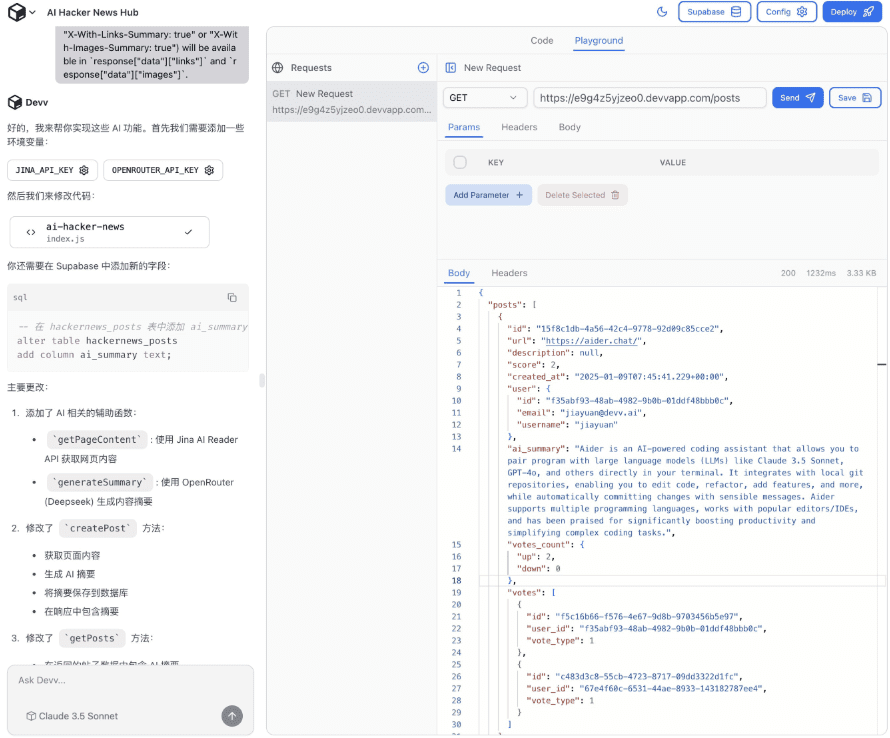Open the Supabase database settings
The width and height of the screenshot is (890, 738).
point(714,12)
